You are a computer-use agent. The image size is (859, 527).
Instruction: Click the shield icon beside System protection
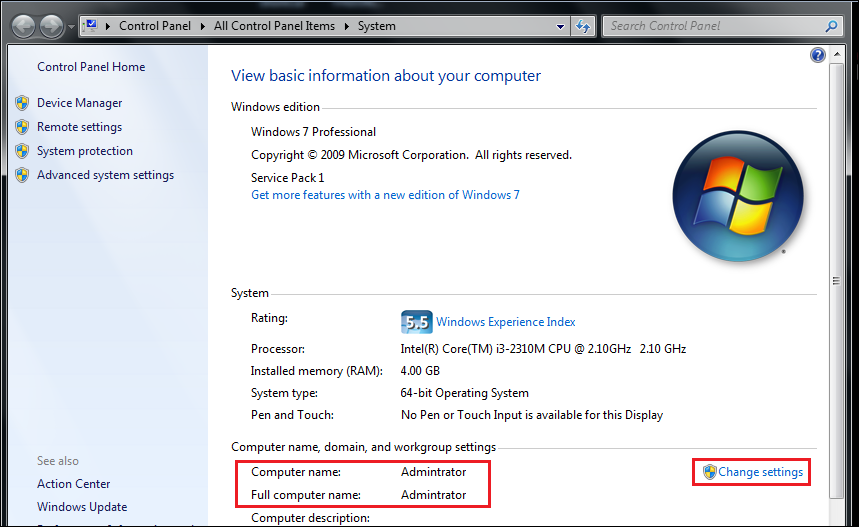[22, 151]
